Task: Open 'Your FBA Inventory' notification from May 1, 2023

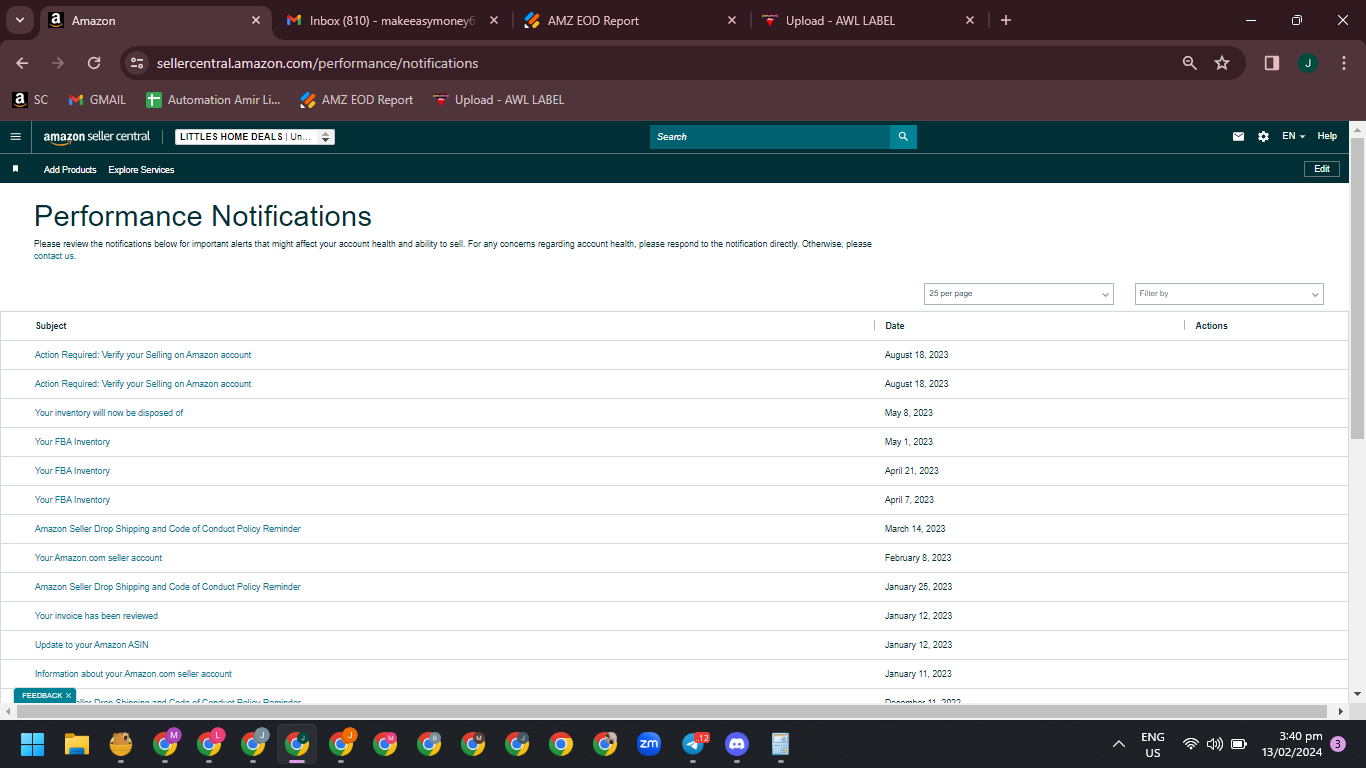Action: 72,442
